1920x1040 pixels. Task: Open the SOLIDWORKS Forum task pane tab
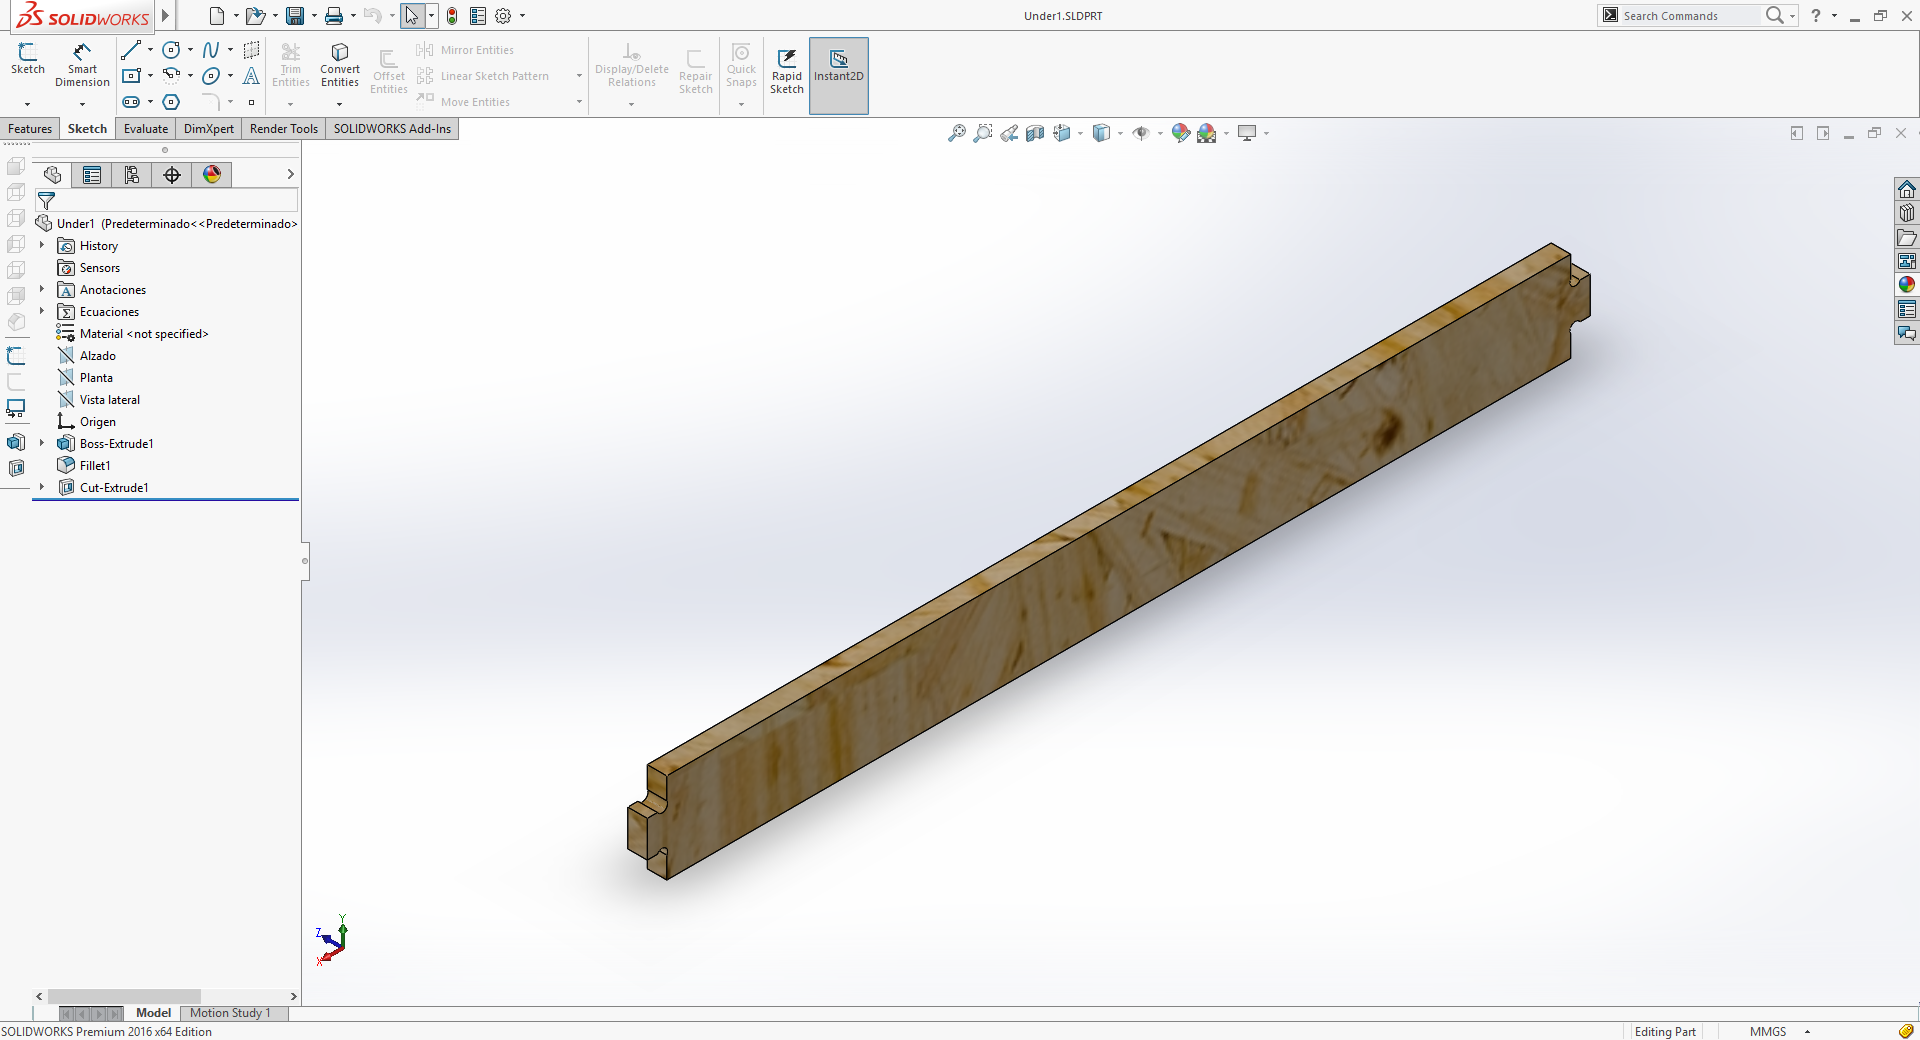pos(1907,333)
